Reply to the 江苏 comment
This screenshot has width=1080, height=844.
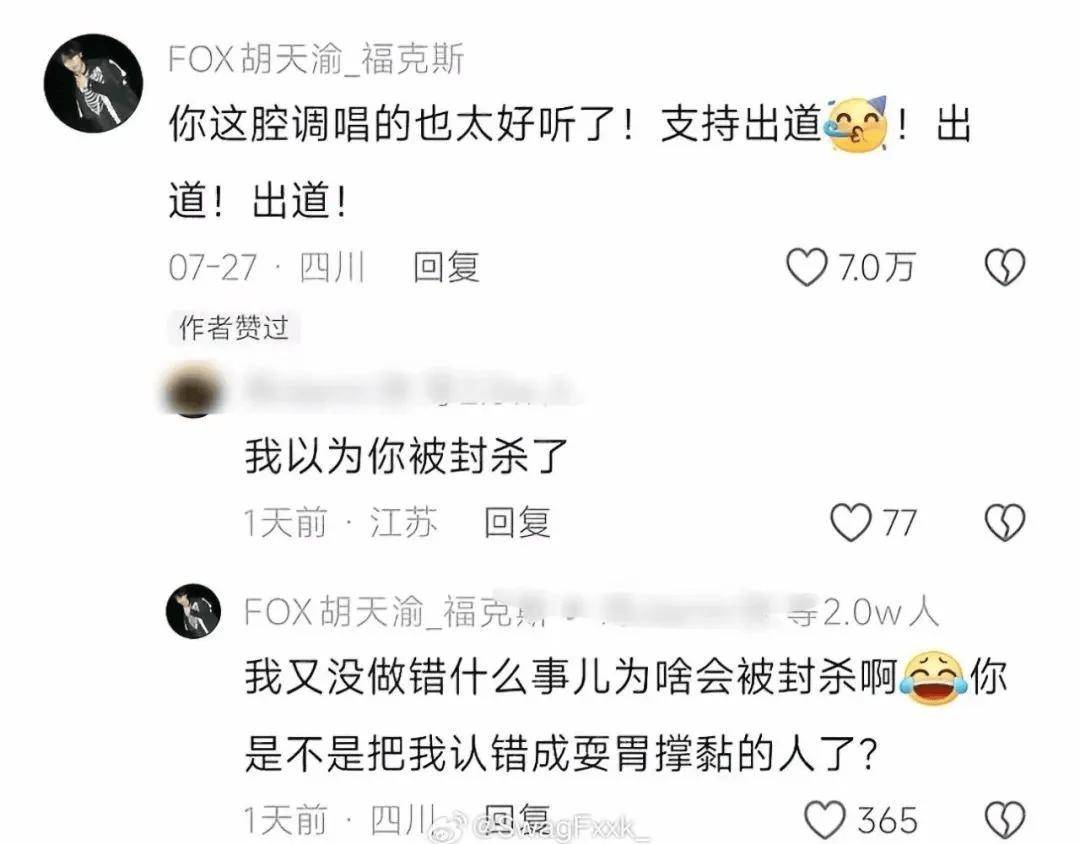pos(517,522)
